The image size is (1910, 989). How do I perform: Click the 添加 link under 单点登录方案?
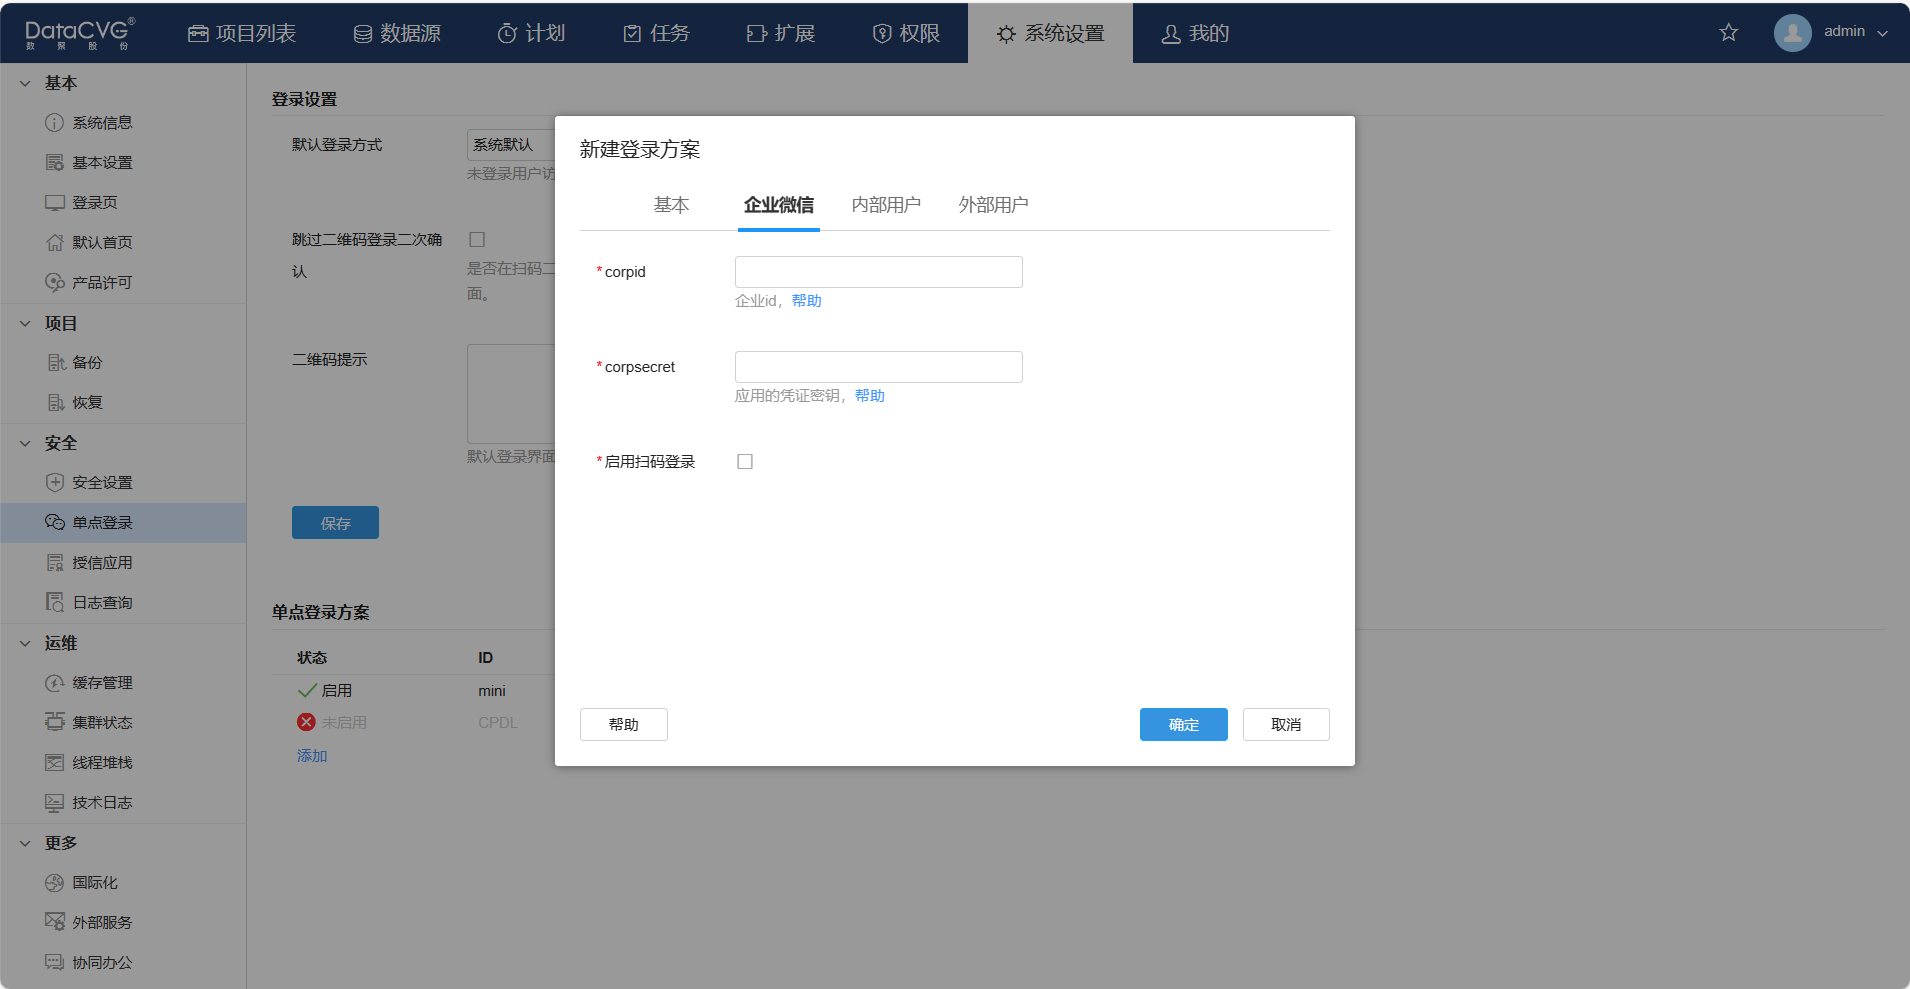click(x=311, y=755)
